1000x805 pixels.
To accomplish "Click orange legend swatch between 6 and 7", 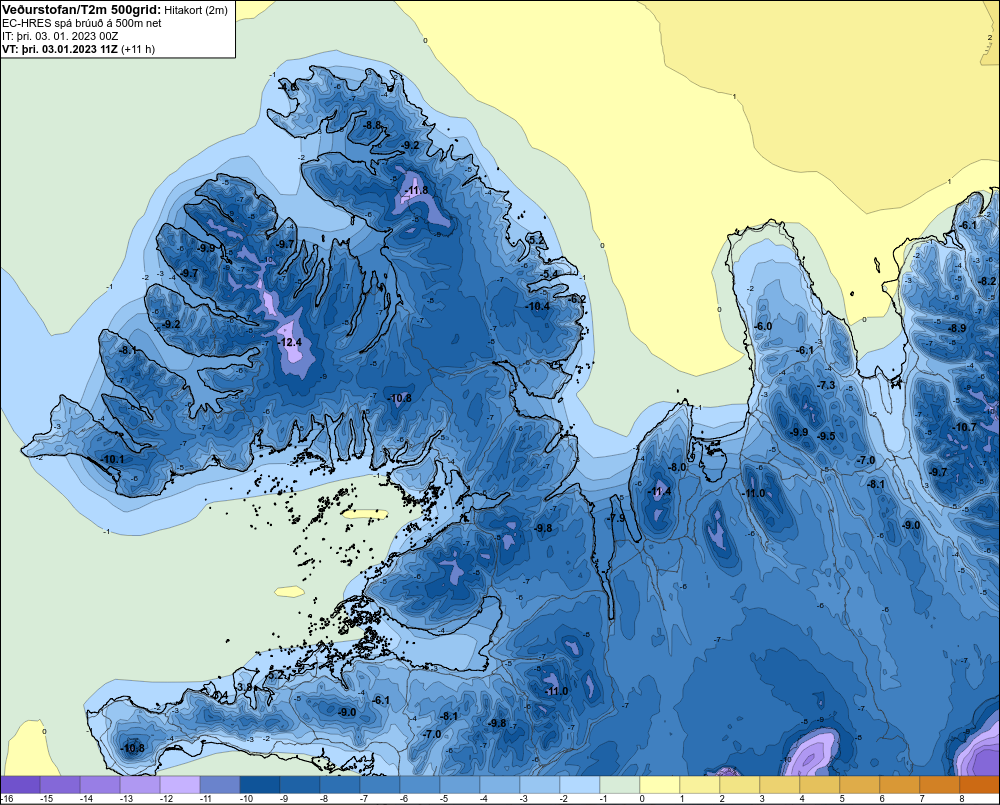I will tap(900, 784).
